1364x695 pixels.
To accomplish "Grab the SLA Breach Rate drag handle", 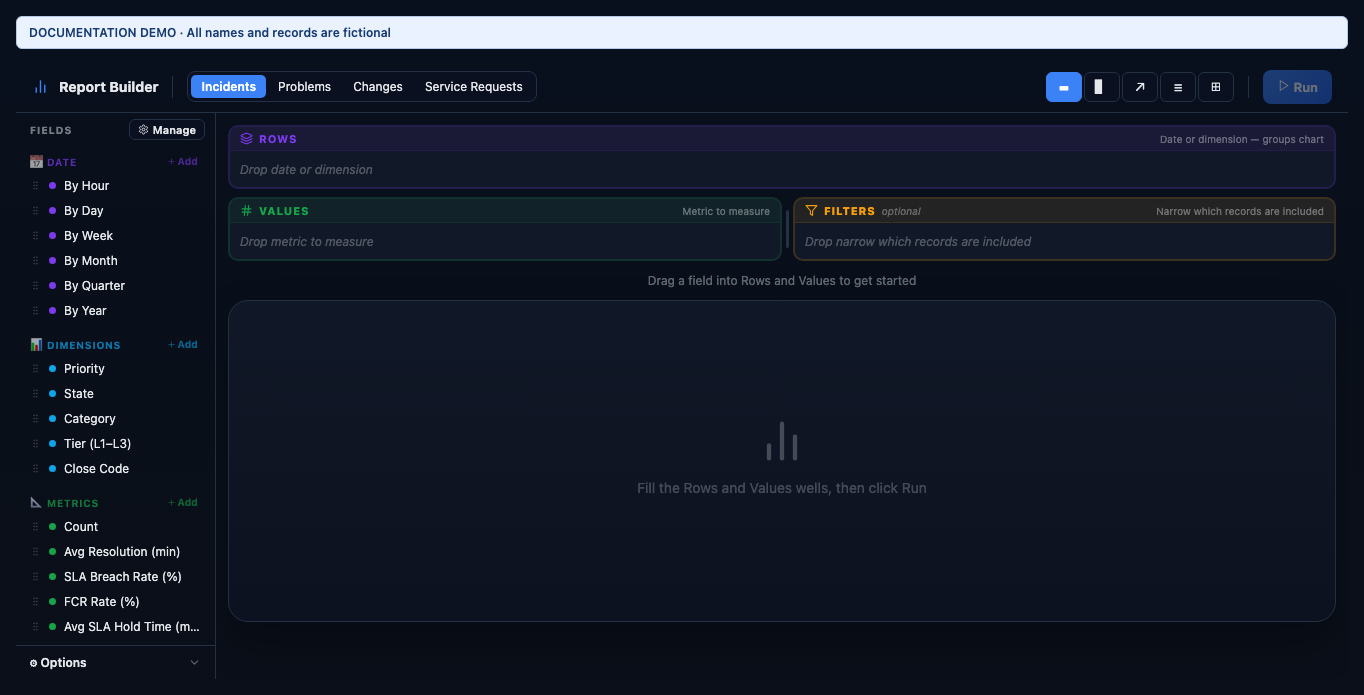I will (x=36, y=577).
